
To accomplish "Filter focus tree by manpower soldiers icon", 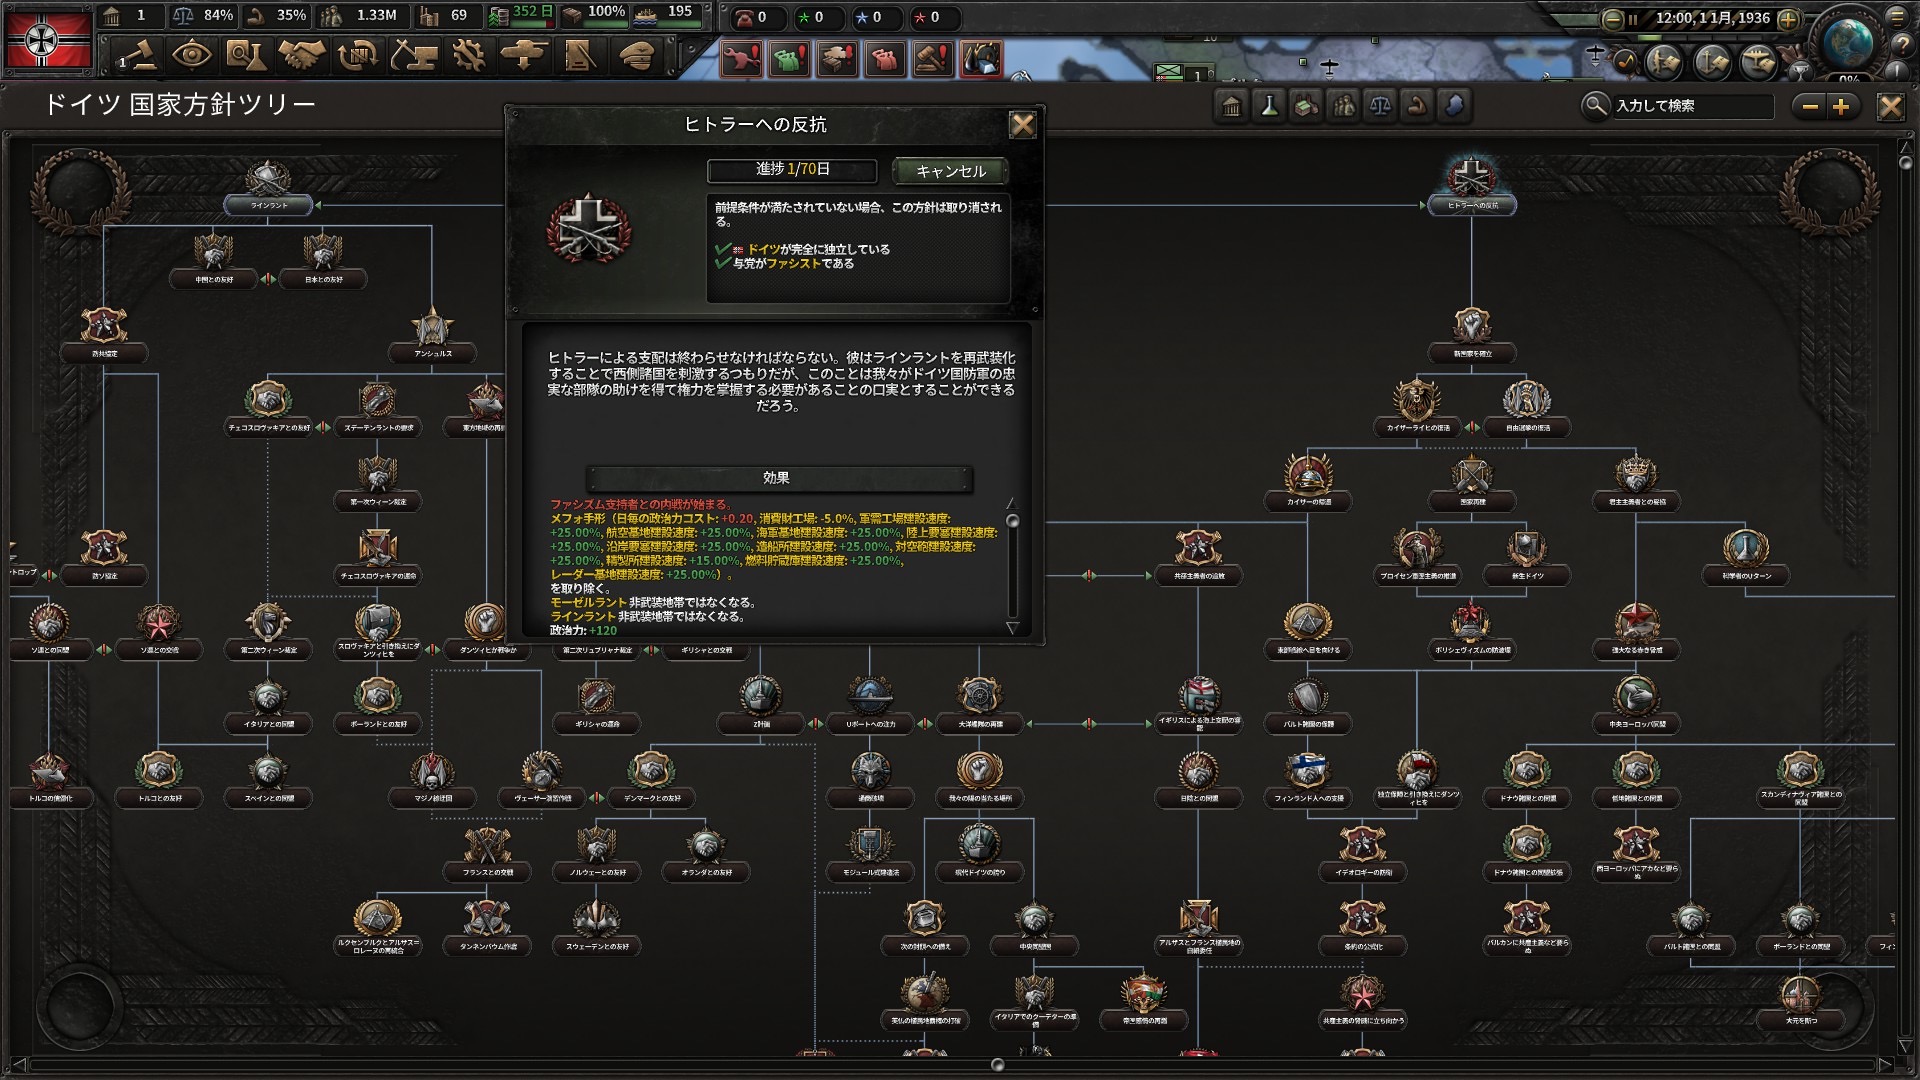I will tap(1343, 106).
